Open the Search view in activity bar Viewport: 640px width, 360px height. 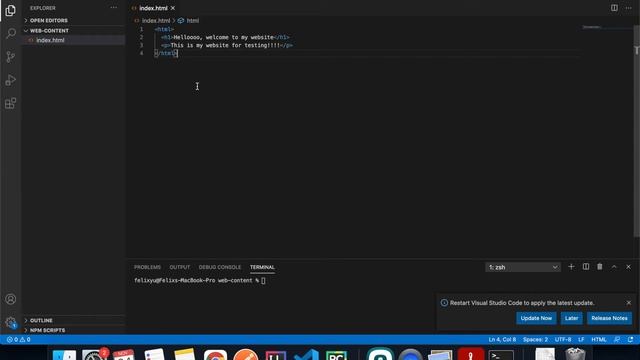pyautogui.click(x=11, y=33)
